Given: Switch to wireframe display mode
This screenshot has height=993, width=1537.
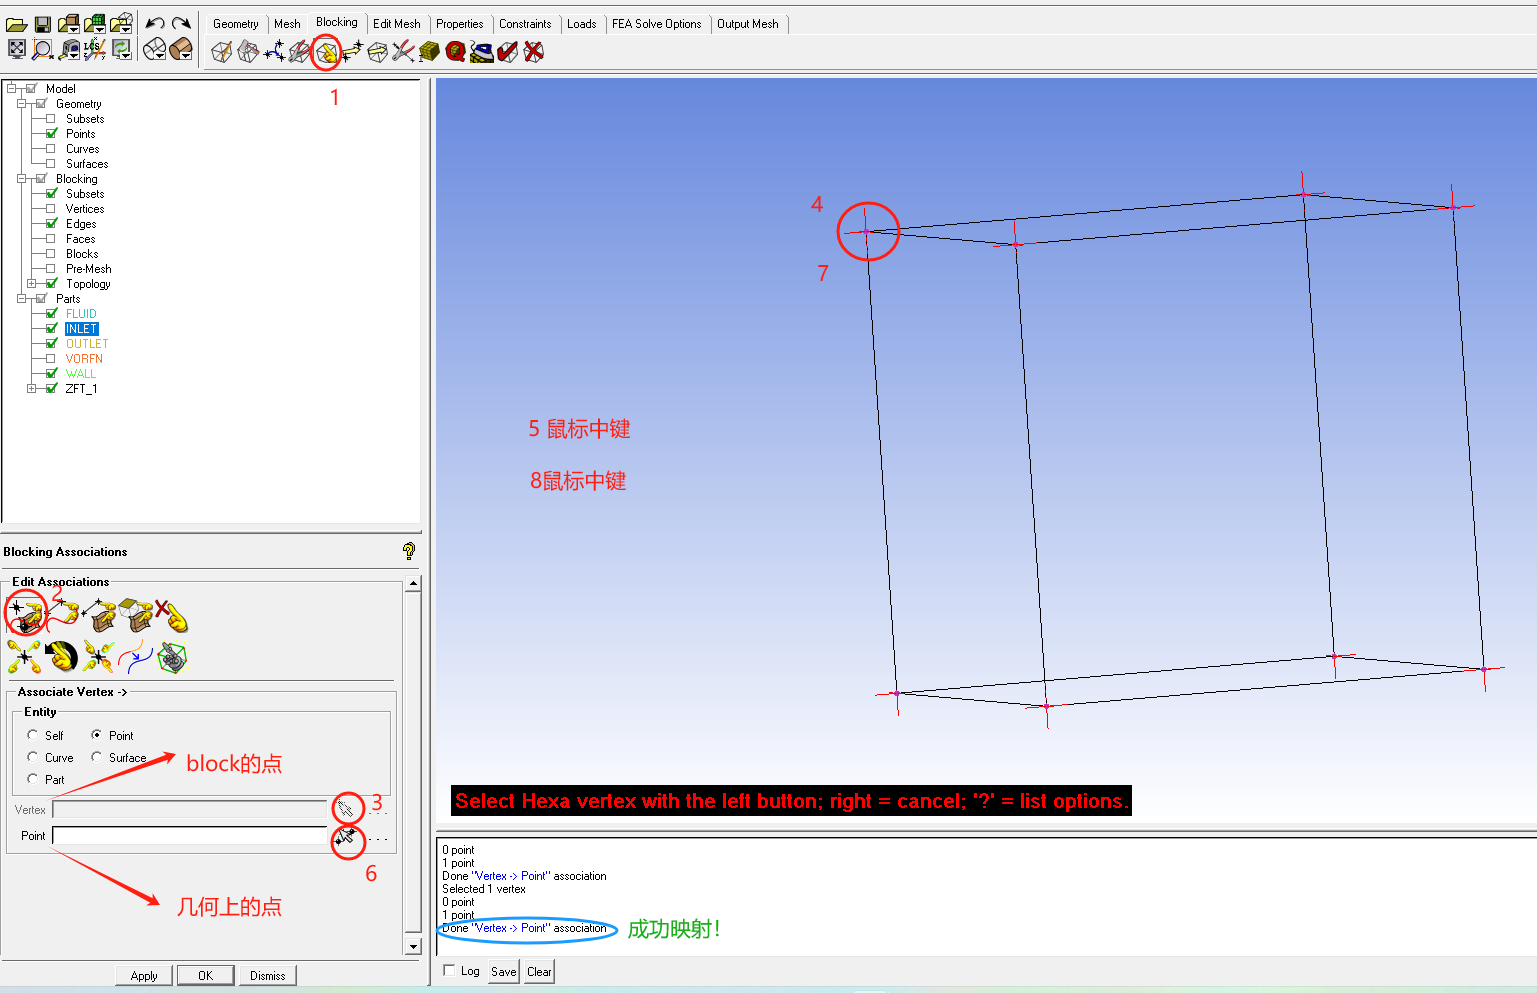Looking at the screenshot, I should click(154, 49).
